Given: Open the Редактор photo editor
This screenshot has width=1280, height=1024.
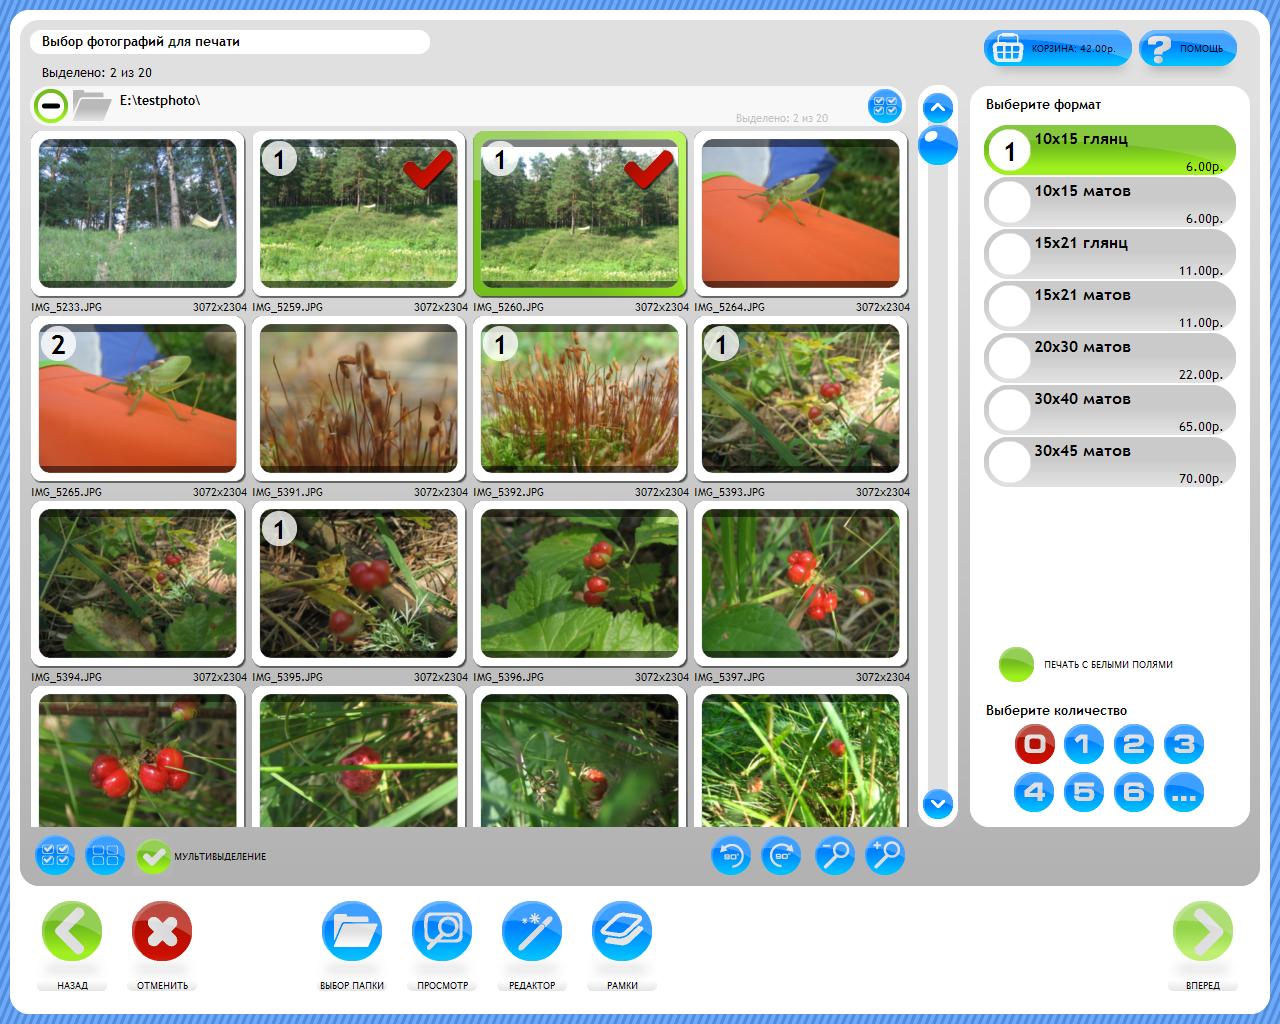Looking at the screenshot, I should pos(532,932).
